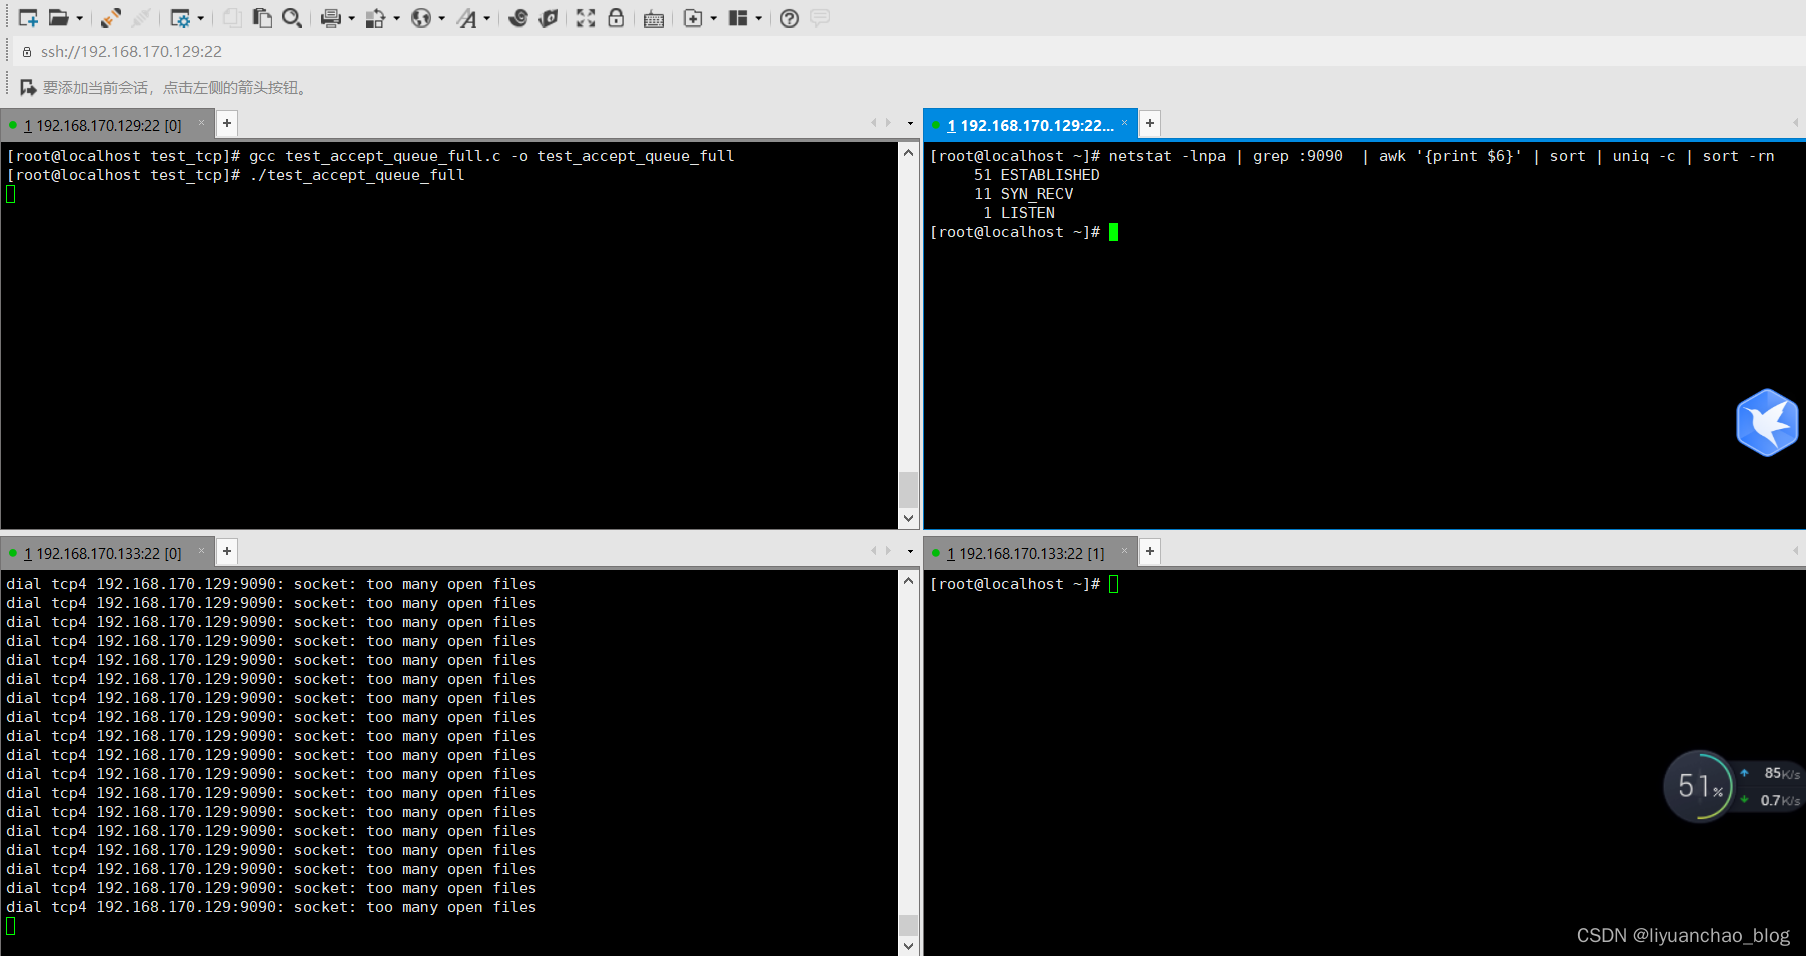Add new tab in top-right pane

(x=1150, y=123)
